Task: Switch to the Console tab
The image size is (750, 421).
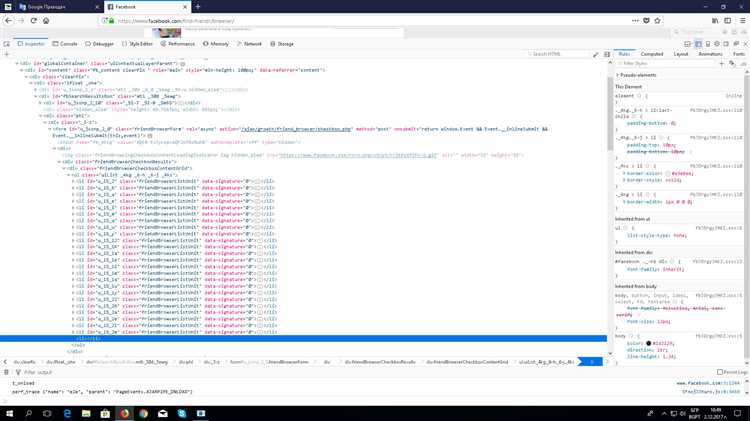Action: (65, 44)
